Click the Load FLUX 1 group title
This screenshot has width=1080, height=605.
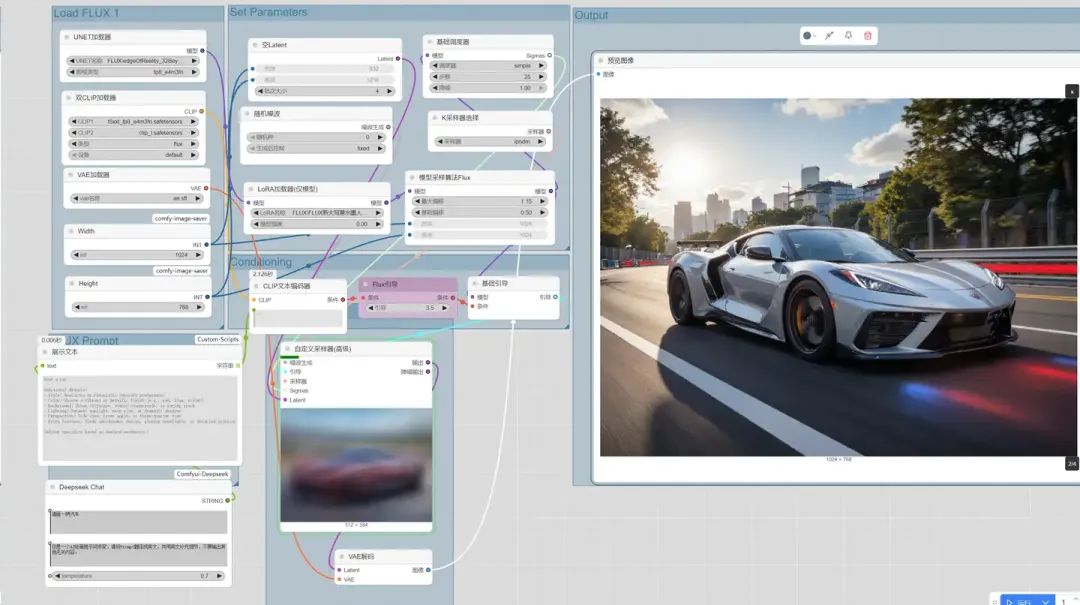tap(86, 13)
